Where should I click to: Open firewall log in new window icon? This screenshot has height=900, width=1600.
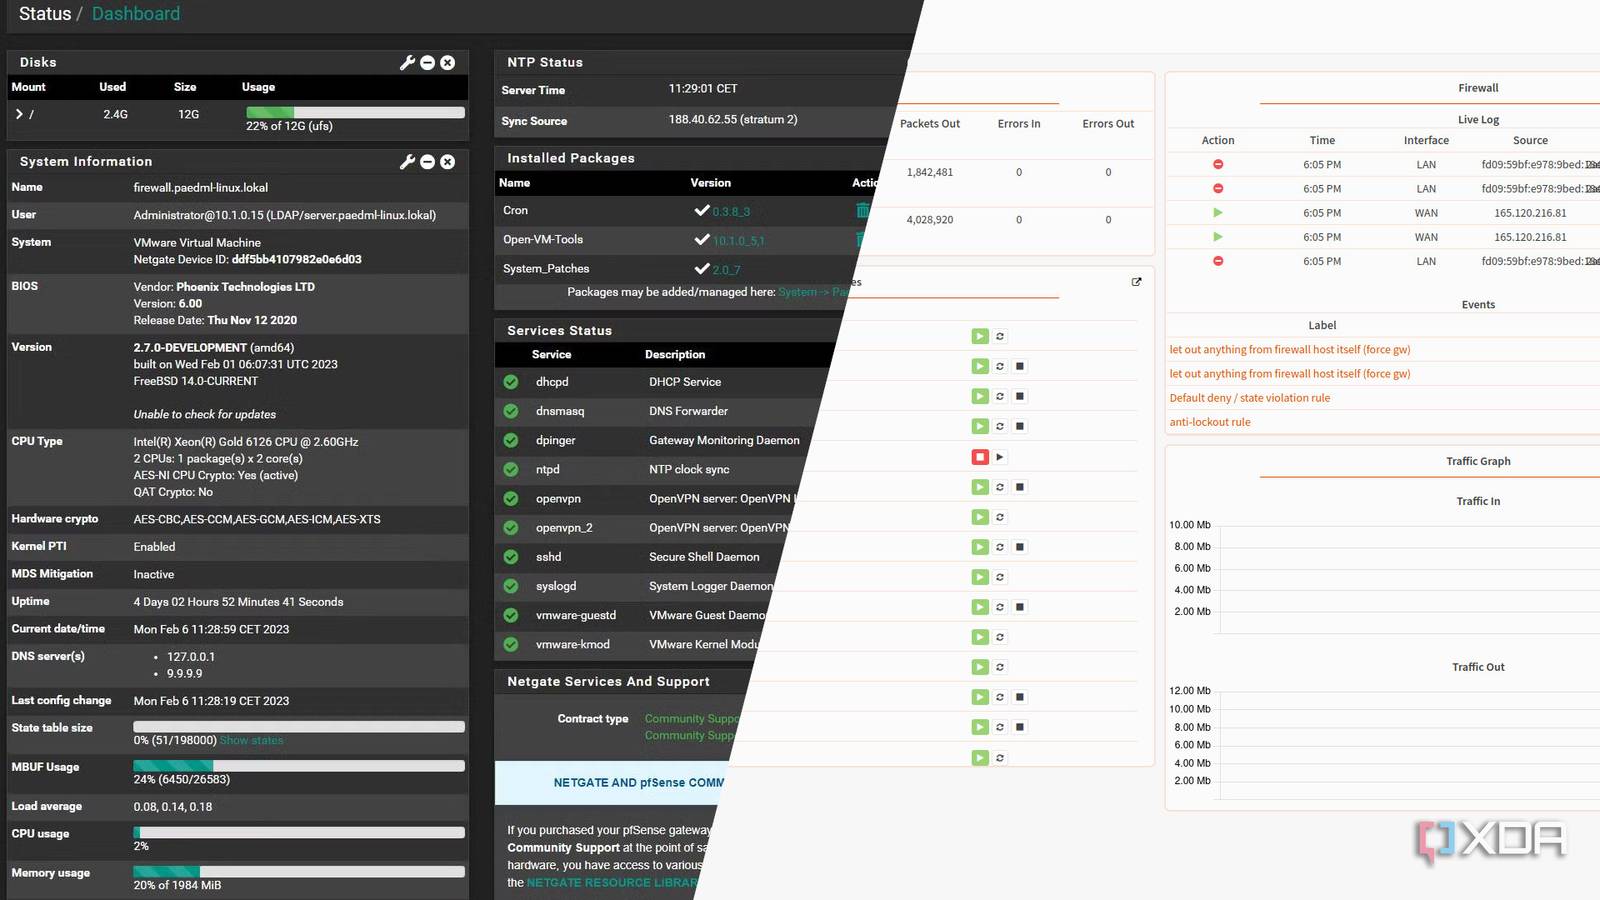pos(1136,281)
